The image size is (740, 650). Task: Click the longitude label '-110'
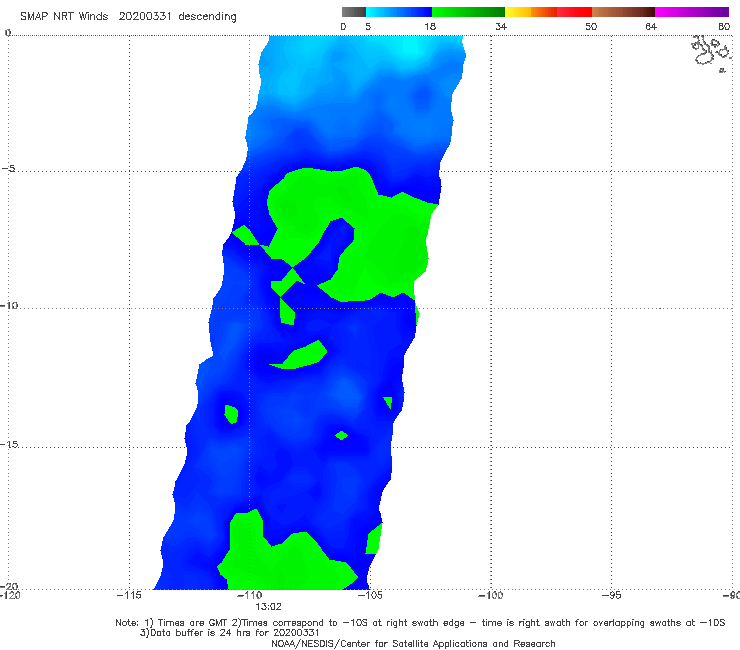click(249, 595)
